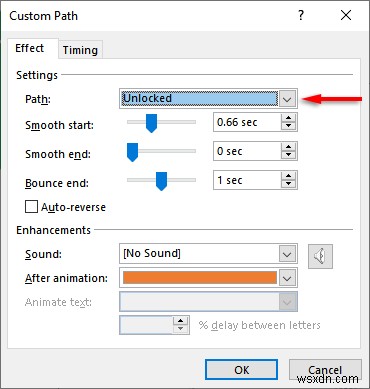The height and width of the screenshot is (389, 370).
Task: Open the Sound dropdown list
Action: click(x=287, y=255)
